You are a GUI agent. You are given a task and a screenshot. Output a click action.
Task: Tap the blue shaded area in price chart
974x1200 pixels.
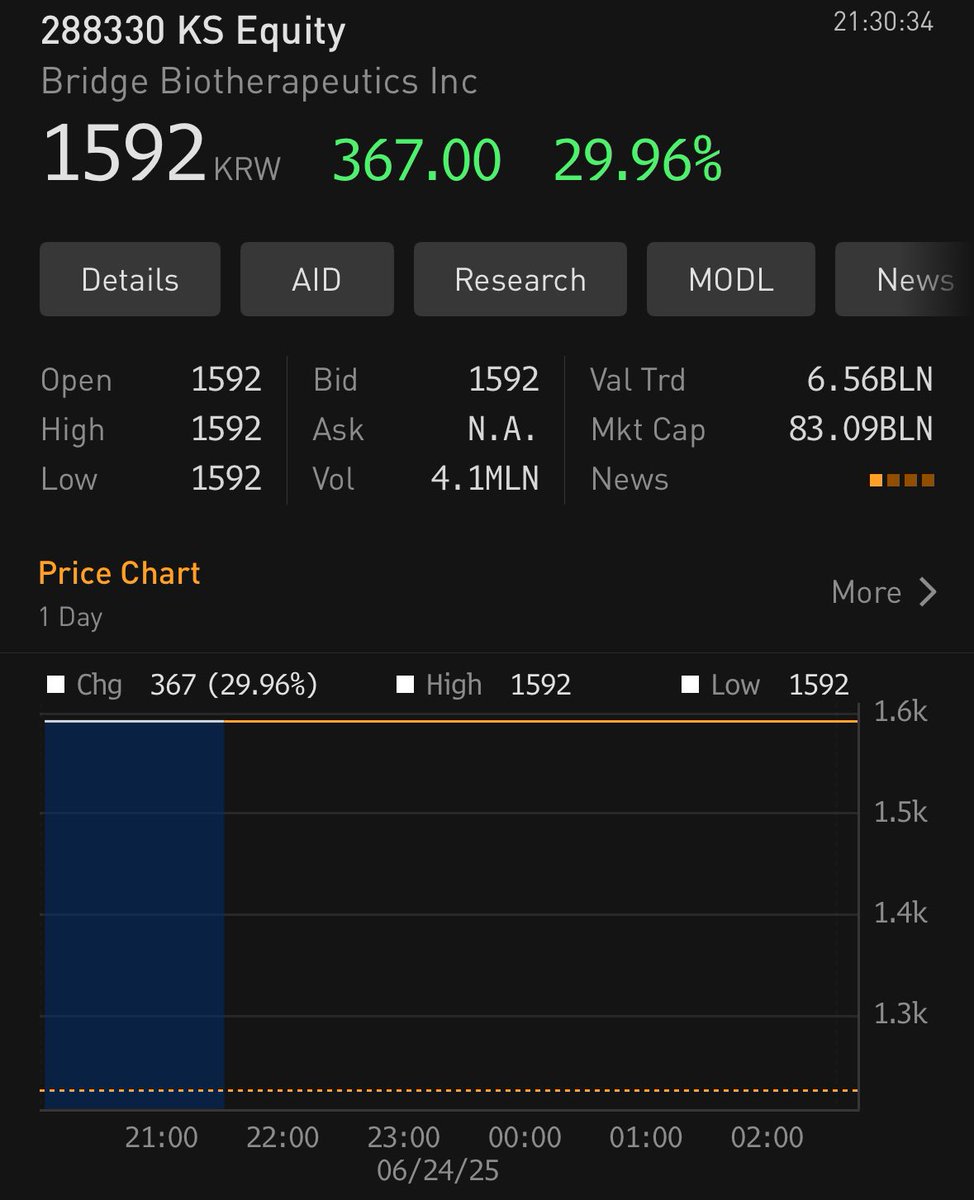click(x=134, y=914)
